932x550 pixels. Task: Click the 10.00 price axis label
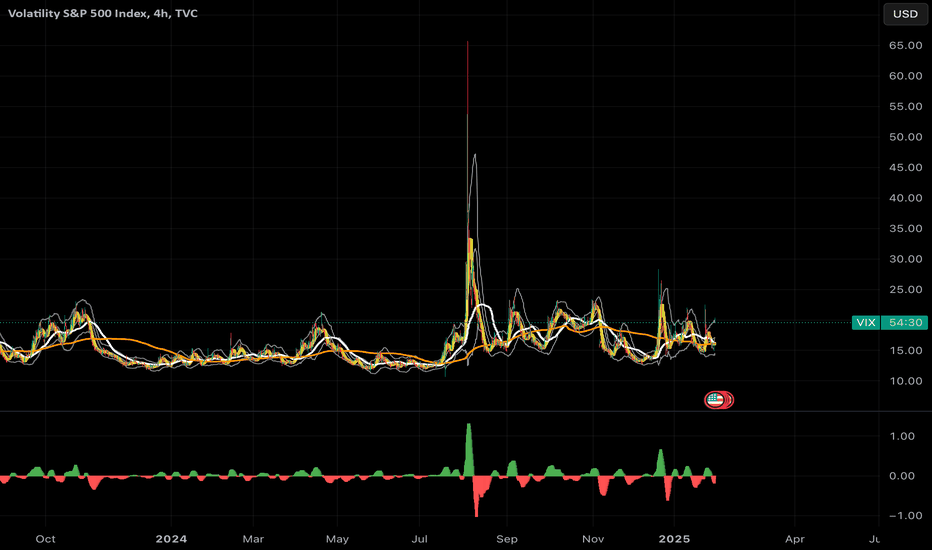905,381
